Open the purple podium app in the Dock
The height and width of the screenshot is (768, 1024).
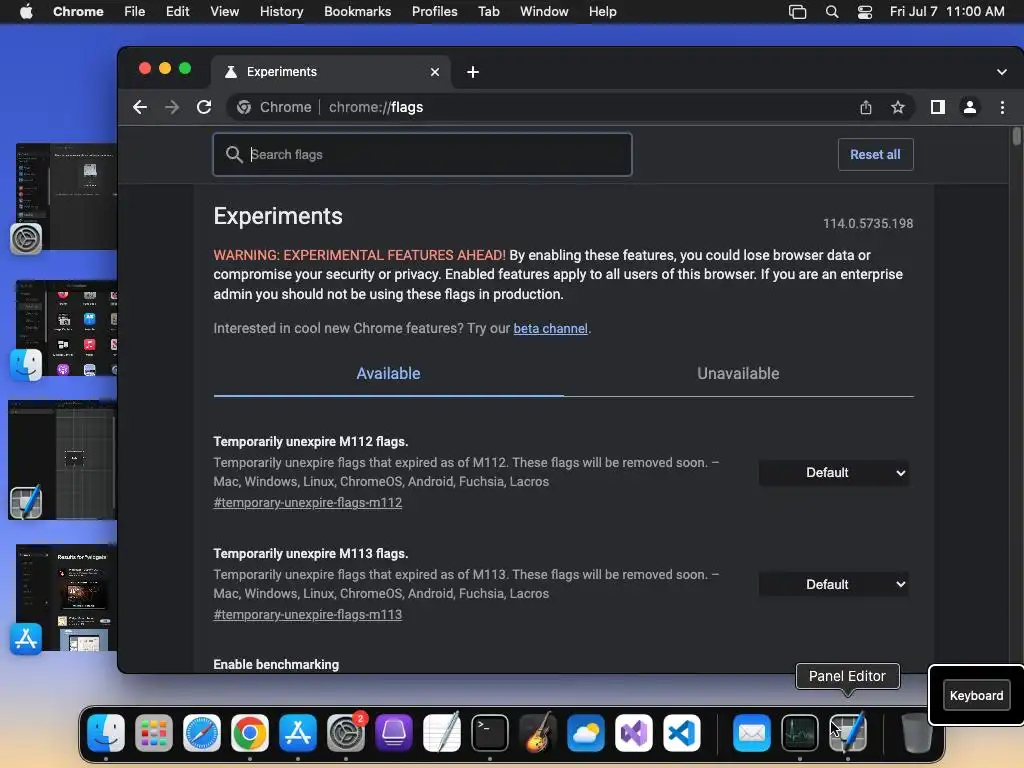[x=394, y=733]
